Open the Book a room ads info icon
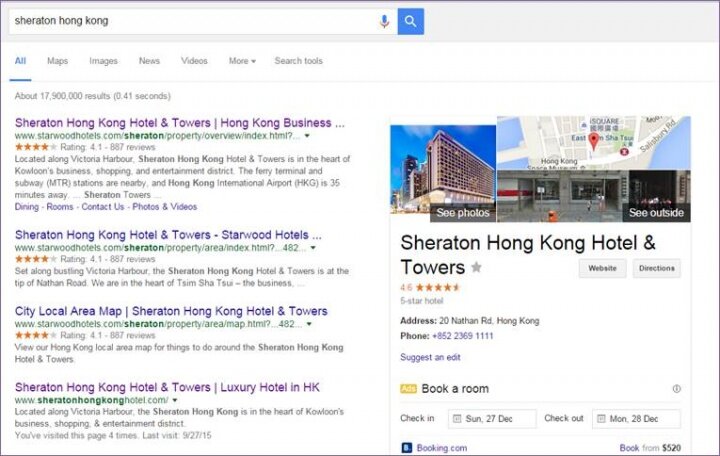The image size is (720, 456). tap(676, 389)
